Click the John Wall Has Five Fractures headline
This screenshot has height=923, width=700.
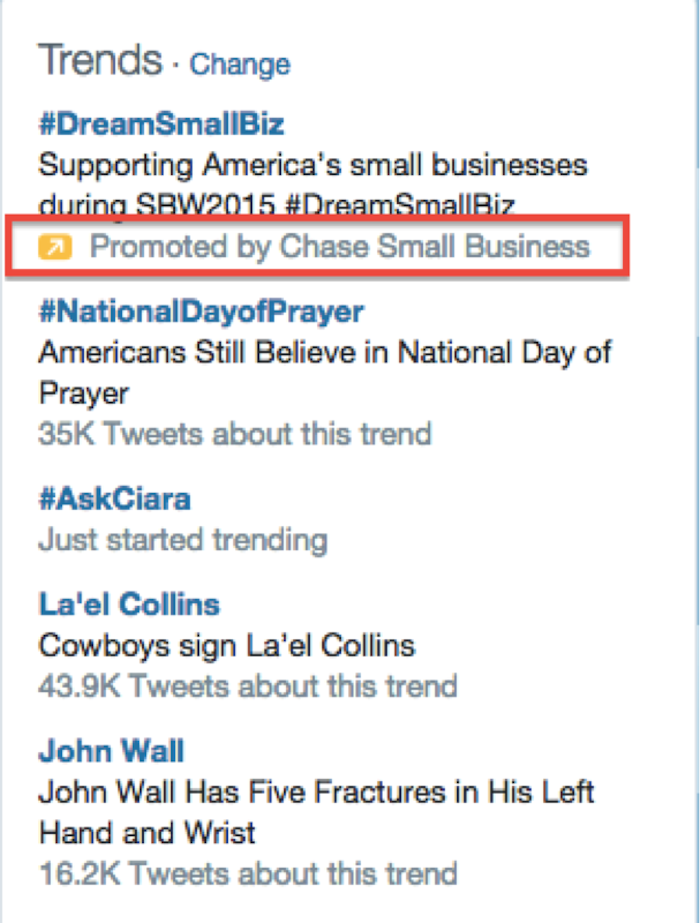click(x=316, y=792)
